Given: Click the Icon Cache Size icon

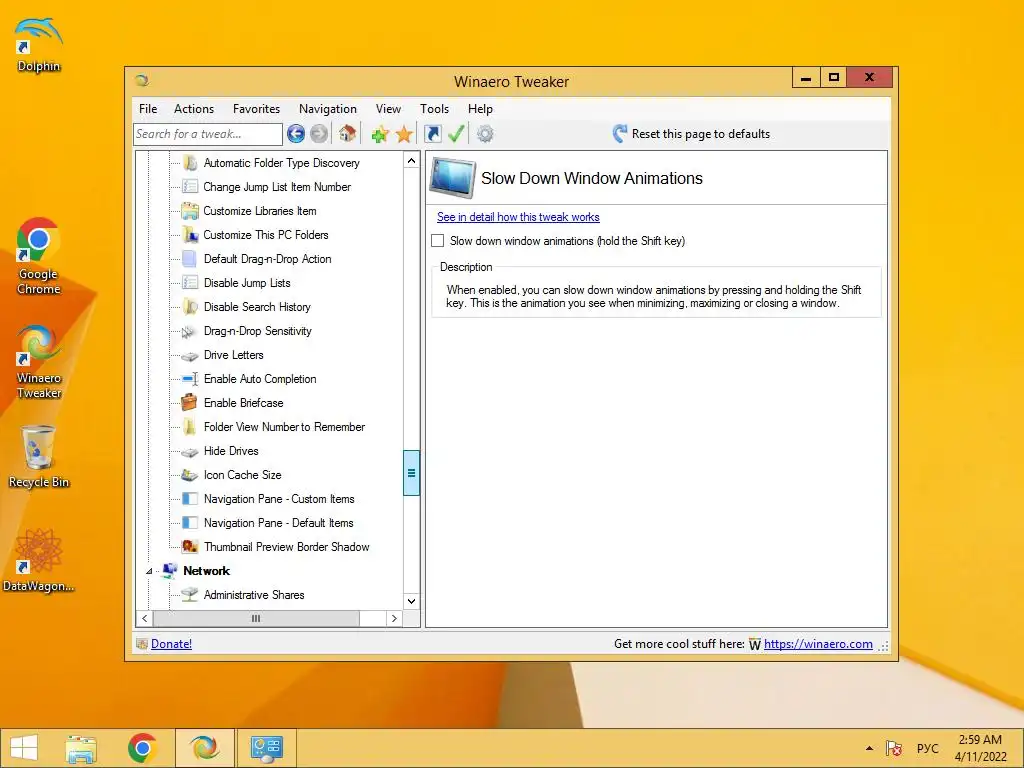Looking at the screenshot, I should 189,475.
